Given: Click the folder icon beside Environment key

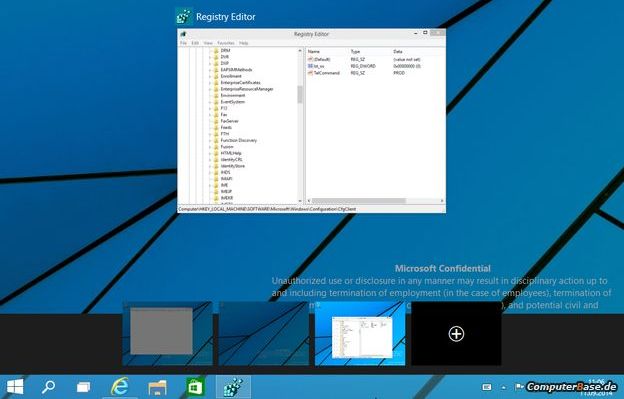Looking at the screenshot, I should coord(216,95).
